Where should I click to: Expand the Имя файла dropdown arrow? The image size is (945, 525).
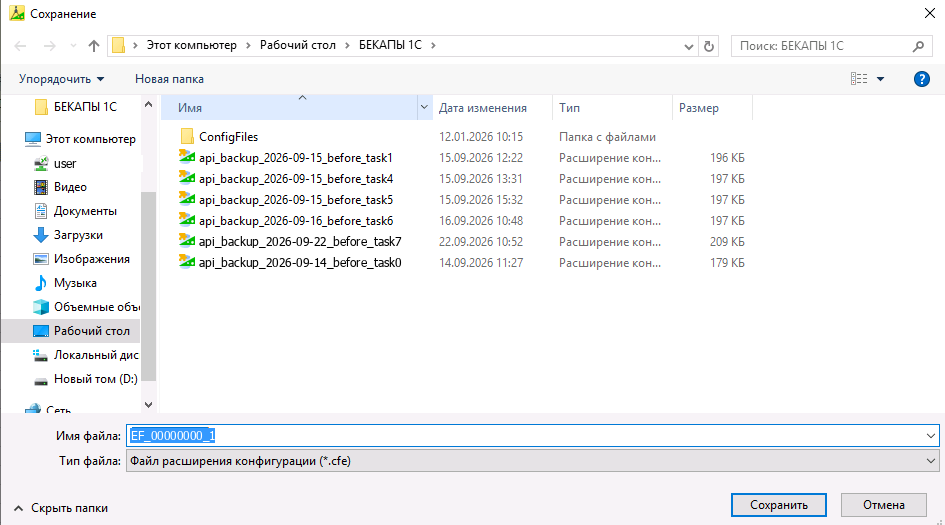coord(931,436)
